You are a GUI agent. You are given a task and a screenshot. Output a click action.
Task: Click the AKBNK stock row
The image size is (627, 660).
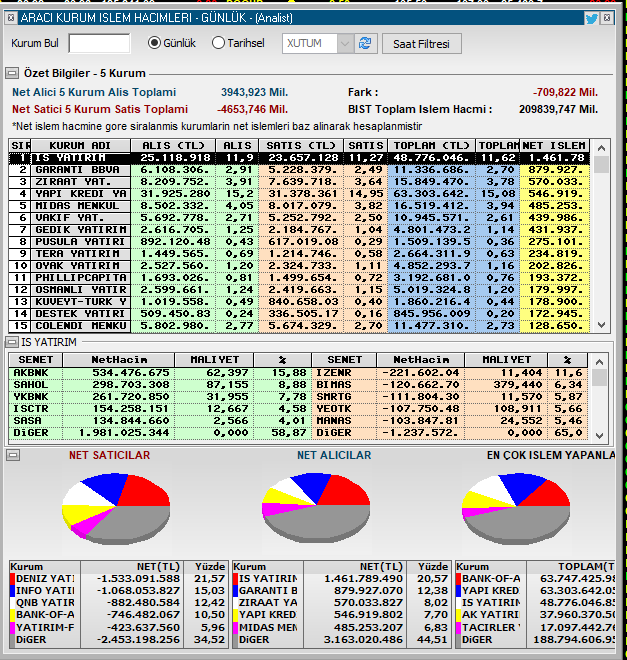[160, 373]
